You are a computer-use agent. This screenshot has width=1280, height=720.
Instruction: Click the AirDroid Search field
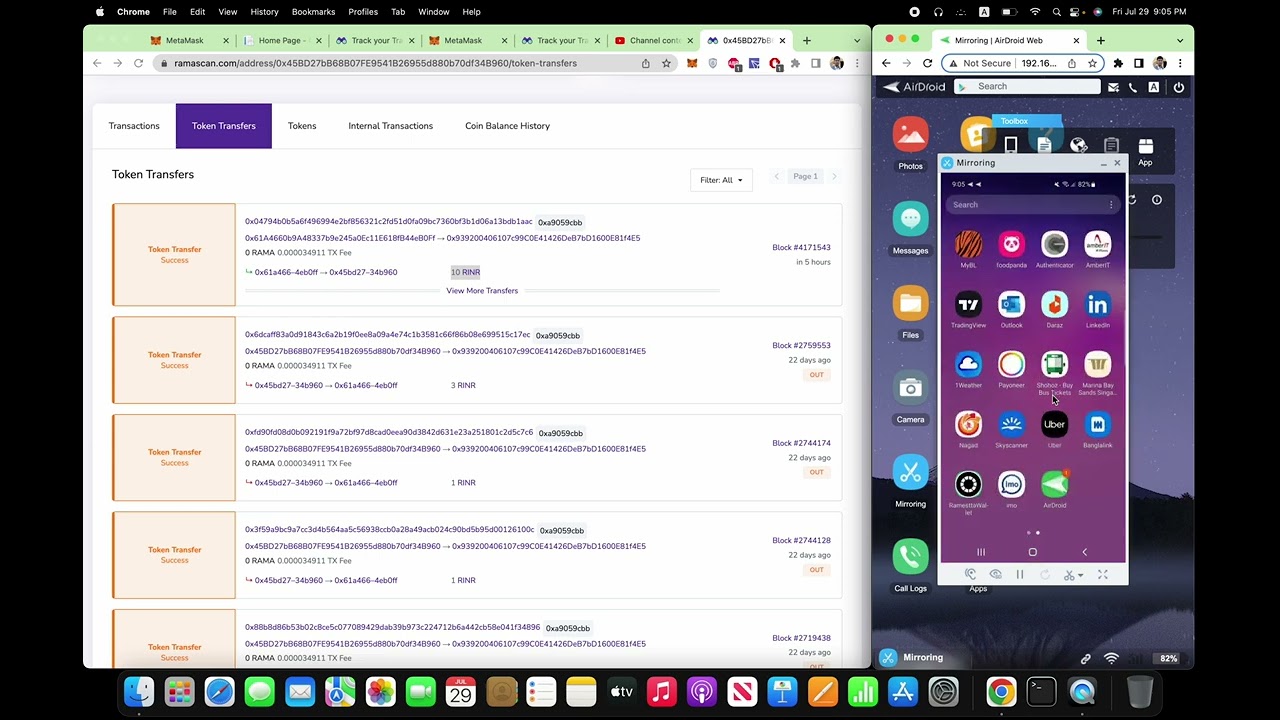1027,87
